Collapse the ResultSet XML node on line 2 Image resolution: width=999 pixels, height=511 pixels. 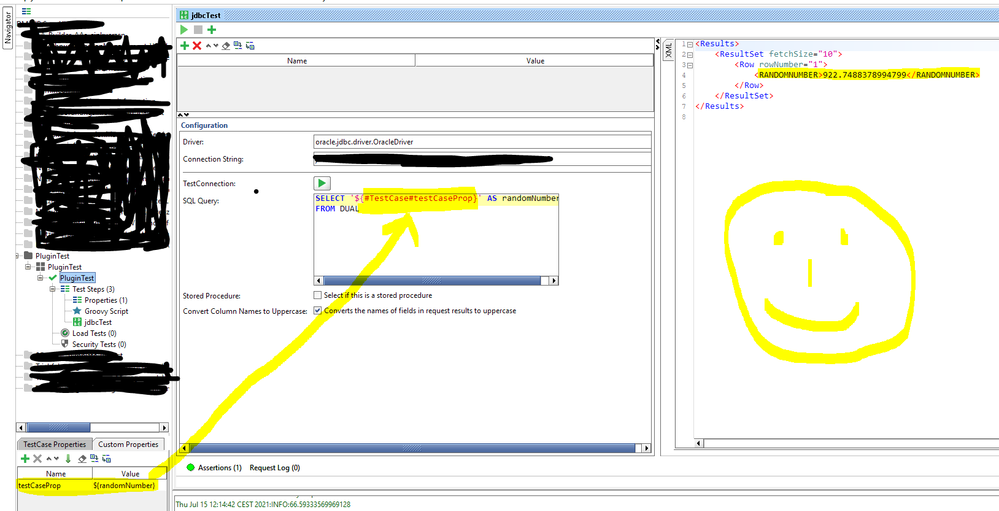pyautogui.click(x=690, y=54)
